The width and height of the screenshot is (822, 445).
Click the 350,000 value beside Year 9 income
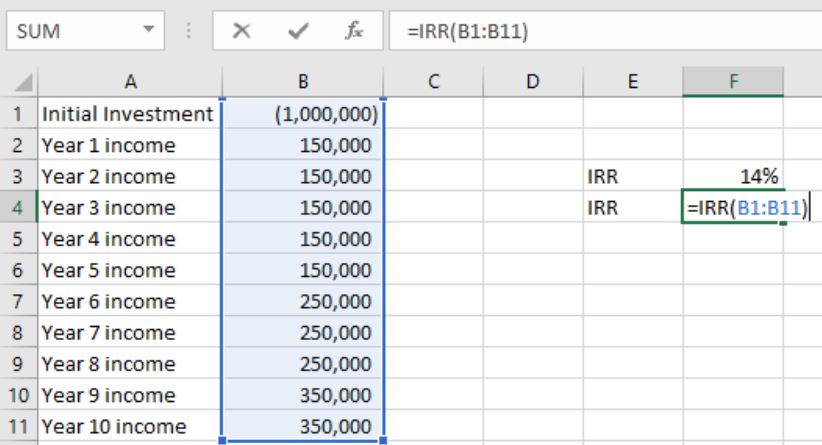pos(303,395)
